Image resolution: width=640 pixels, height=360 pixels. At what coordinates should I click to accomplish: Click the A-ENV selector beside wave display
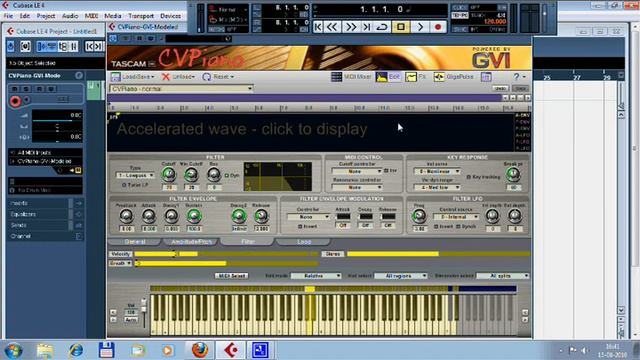[522, 116]
